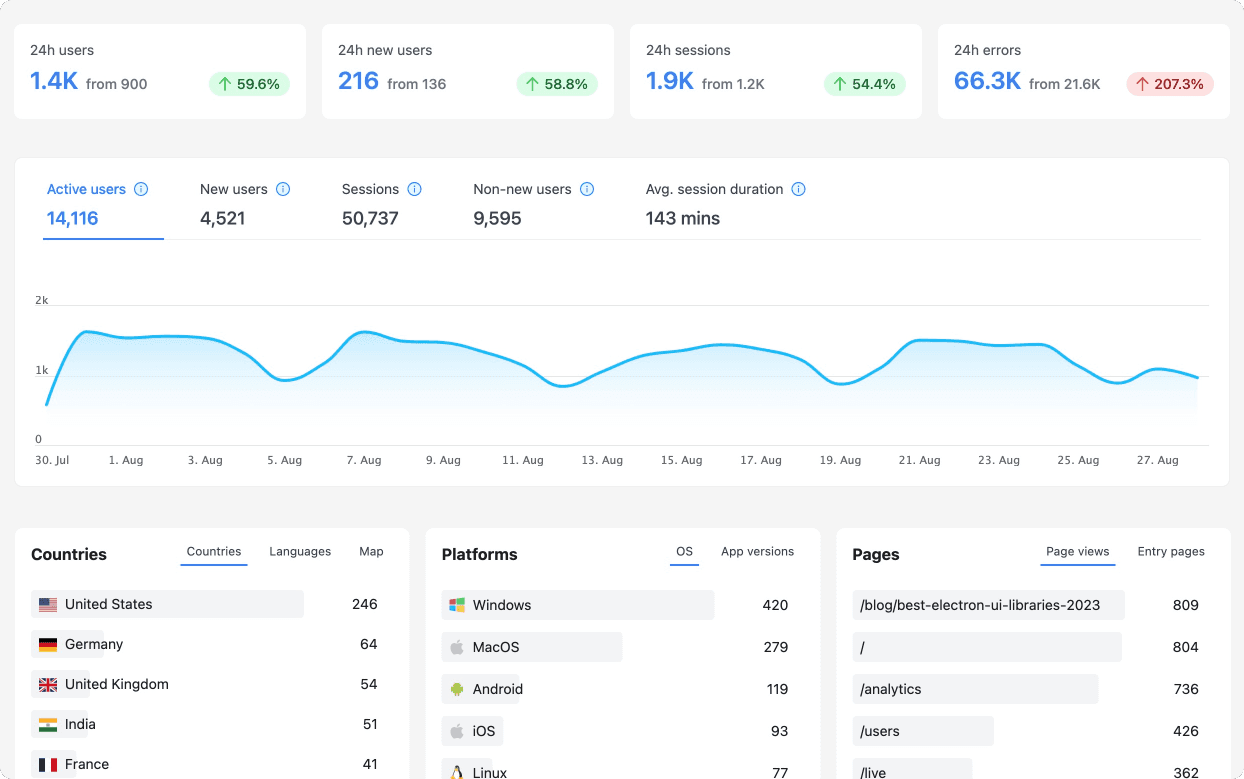
Task: Click info icon beside New users
Action: tap(283, 189)
